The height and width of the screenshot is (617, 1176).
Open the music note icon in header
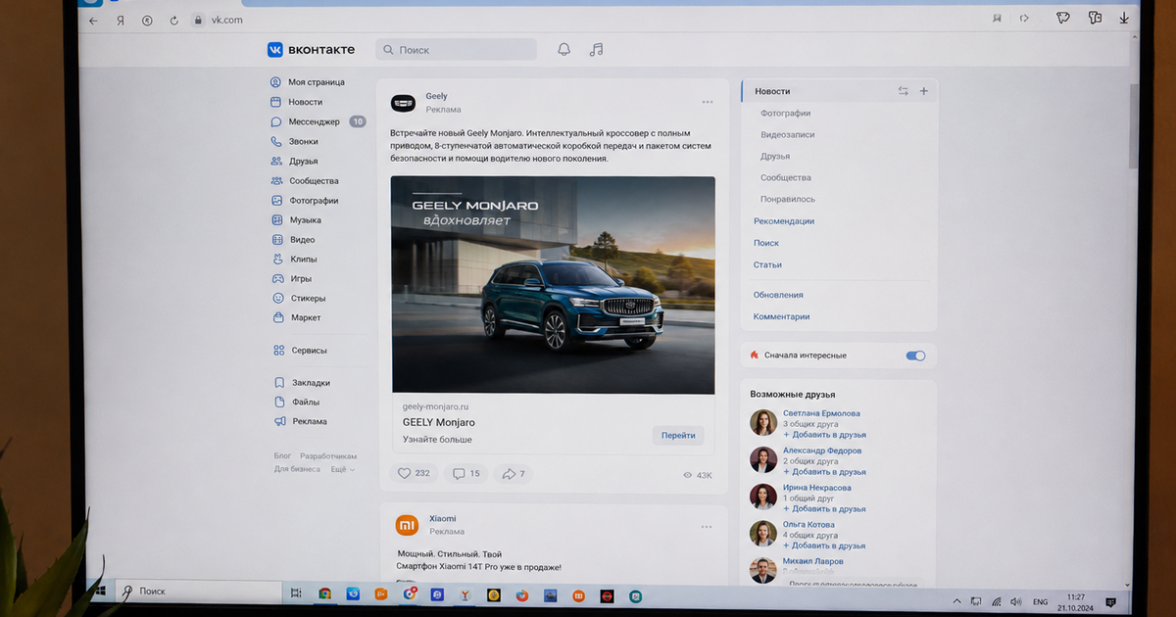pos(596,49)
